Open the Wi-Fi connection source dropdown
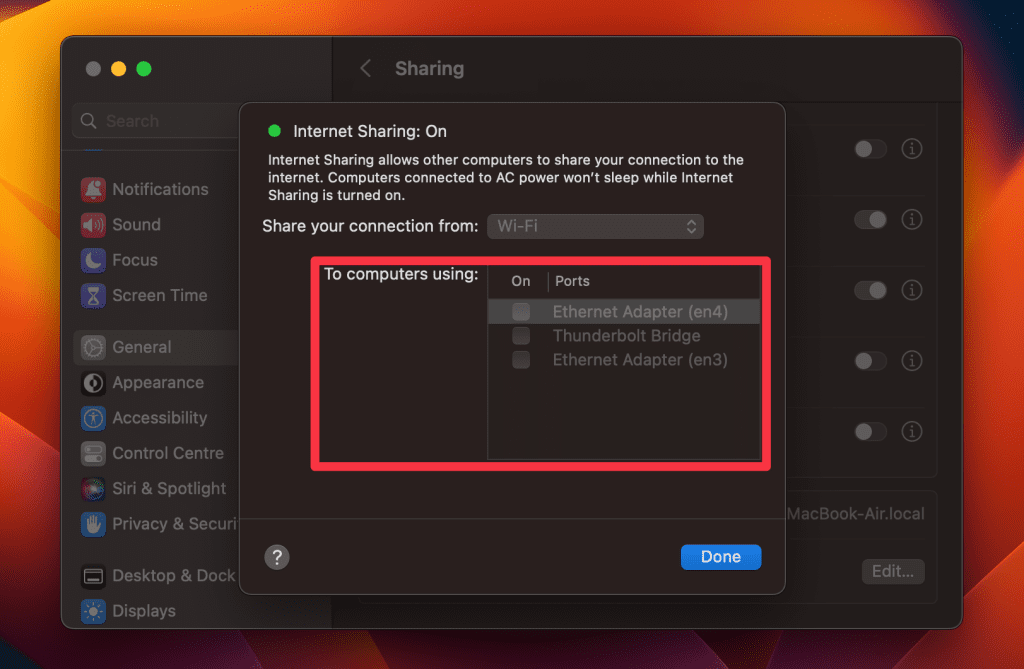 coord(596,226)
